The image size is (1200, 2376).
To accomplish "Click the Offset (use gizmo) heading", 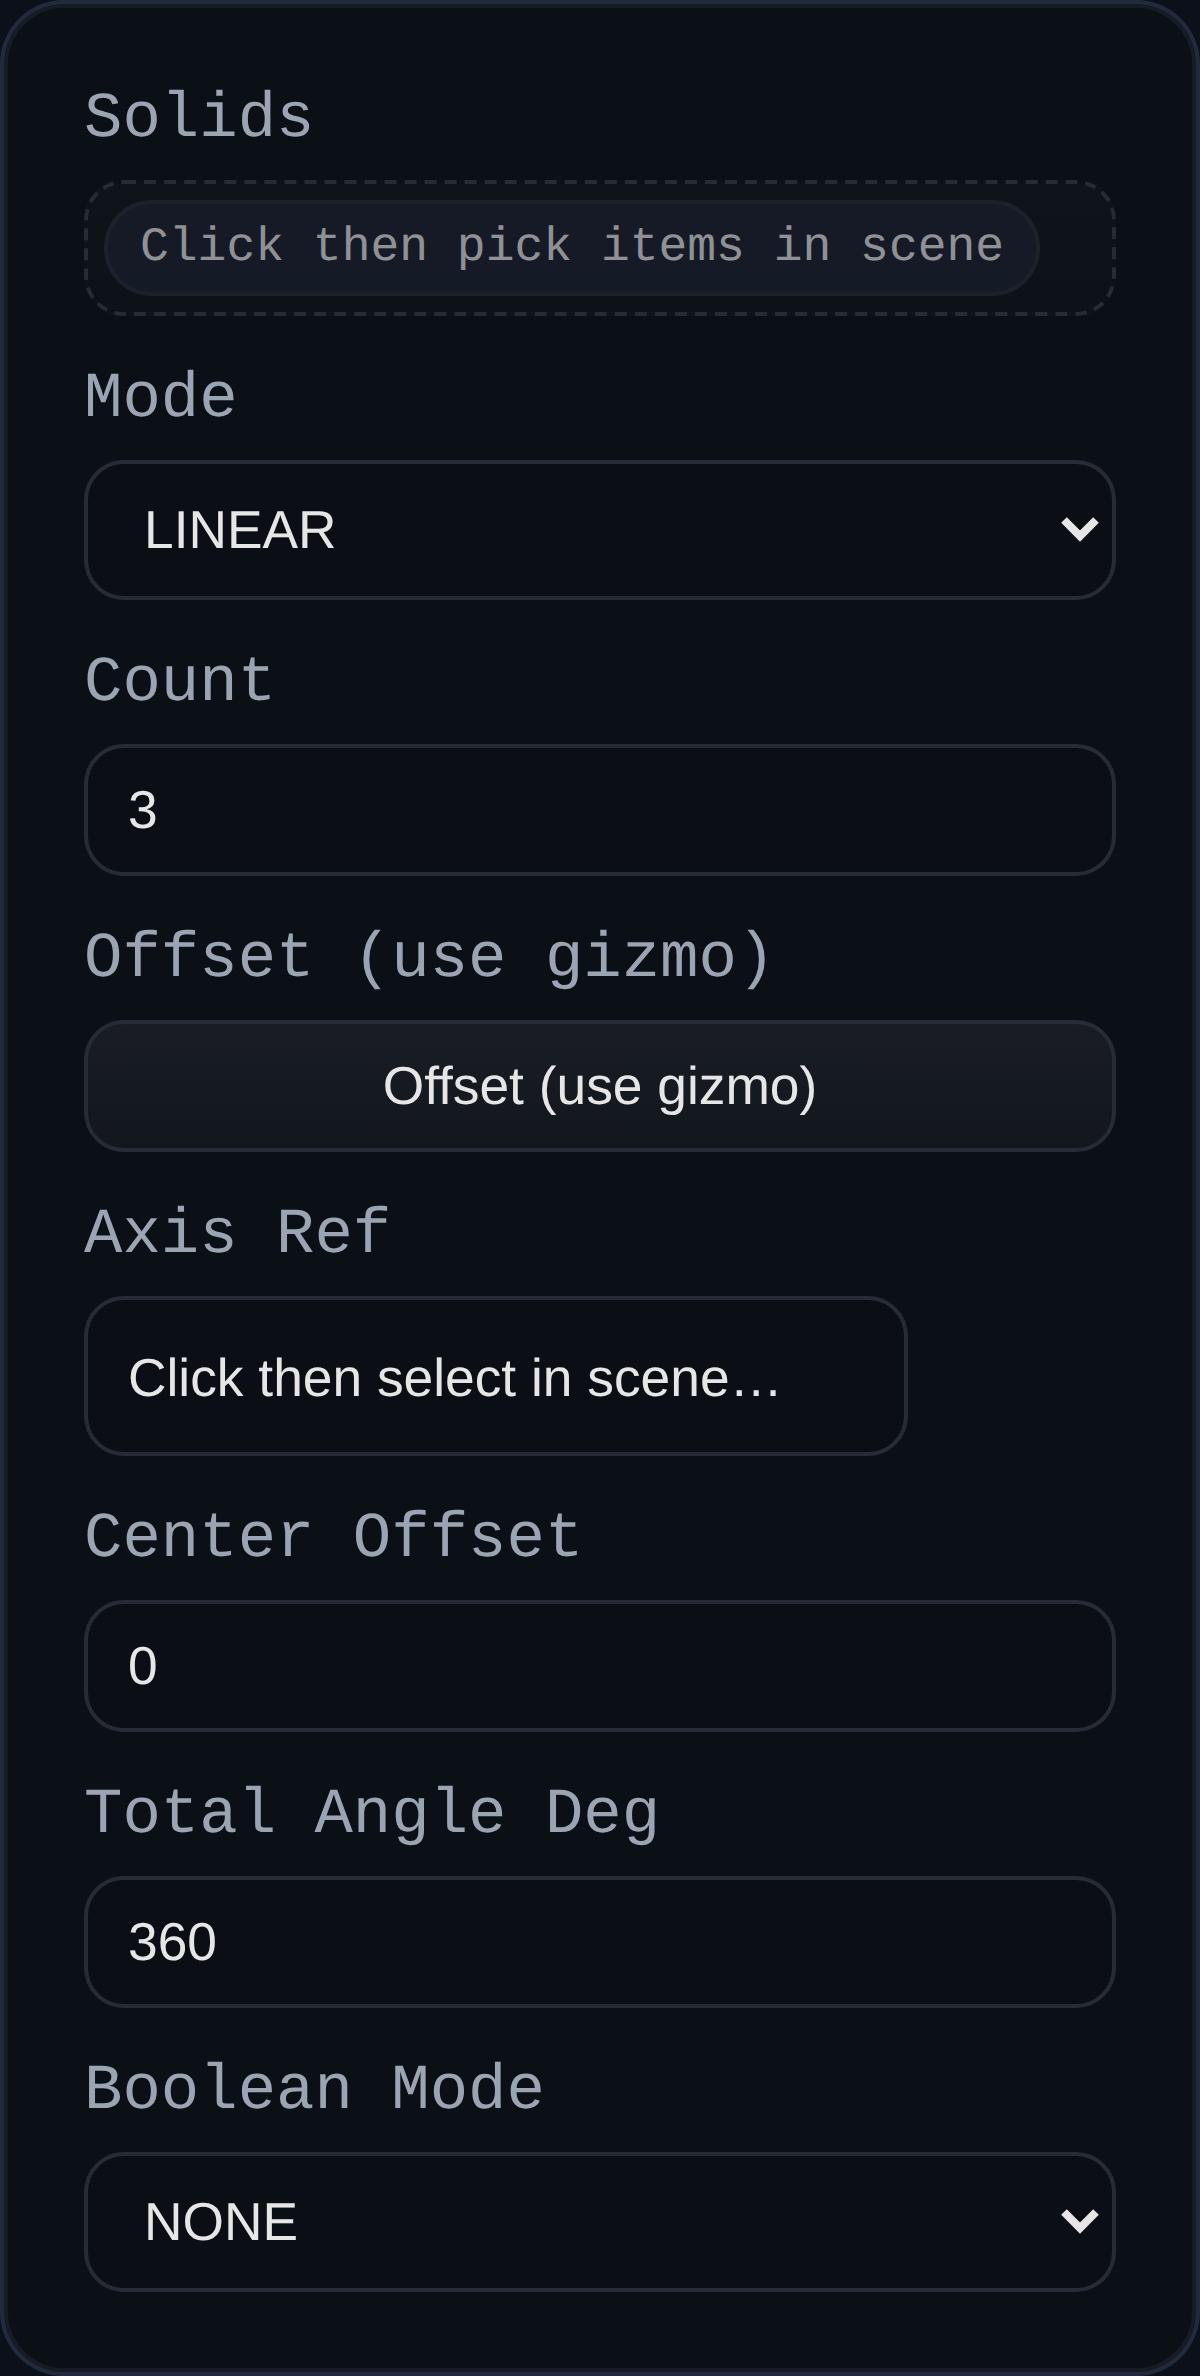I will [x=430, y=956].
